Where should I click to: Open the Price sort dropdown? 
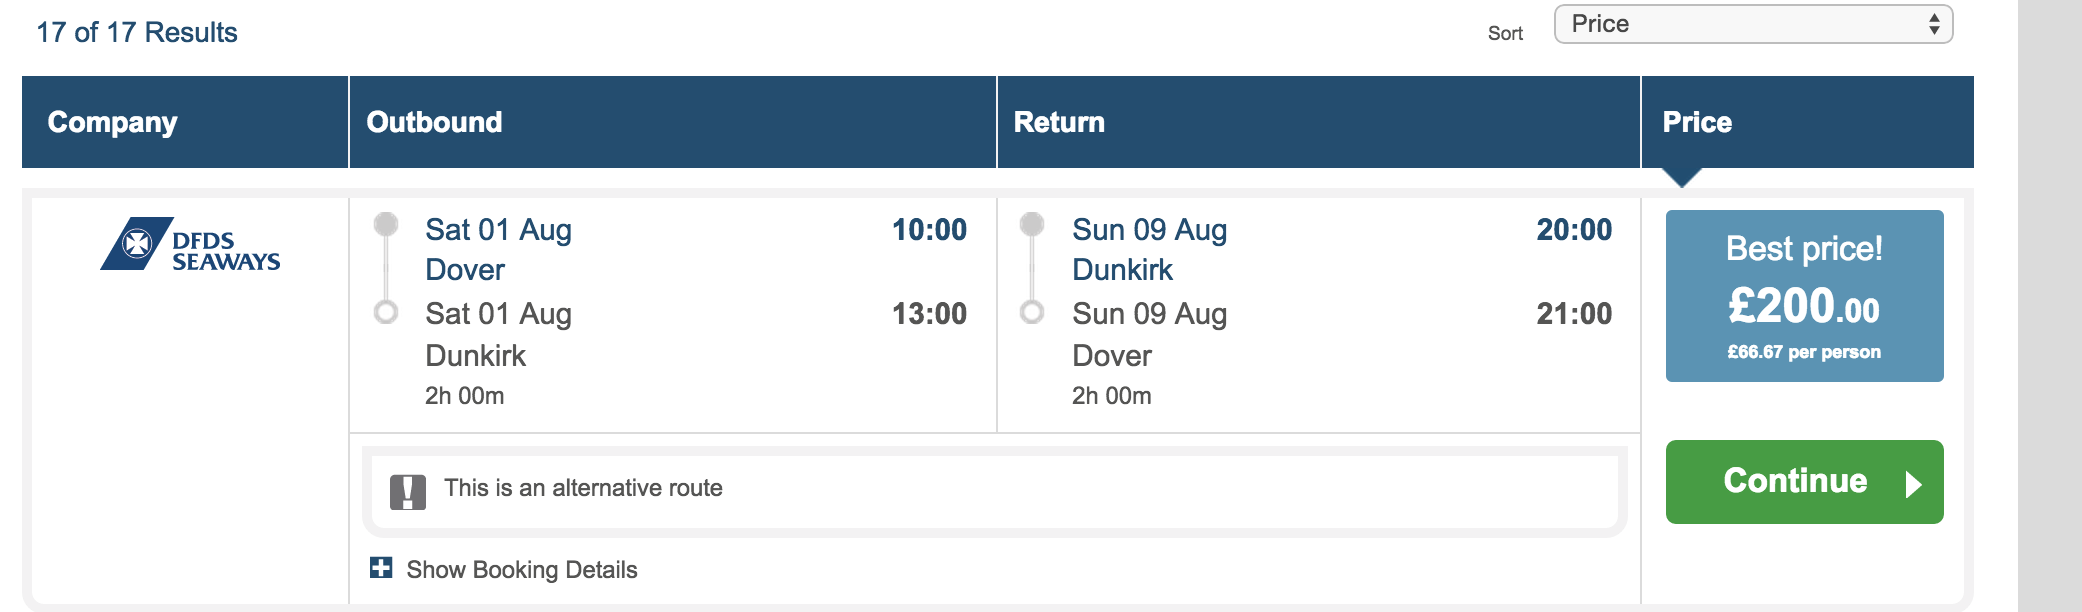[1753, 24]
